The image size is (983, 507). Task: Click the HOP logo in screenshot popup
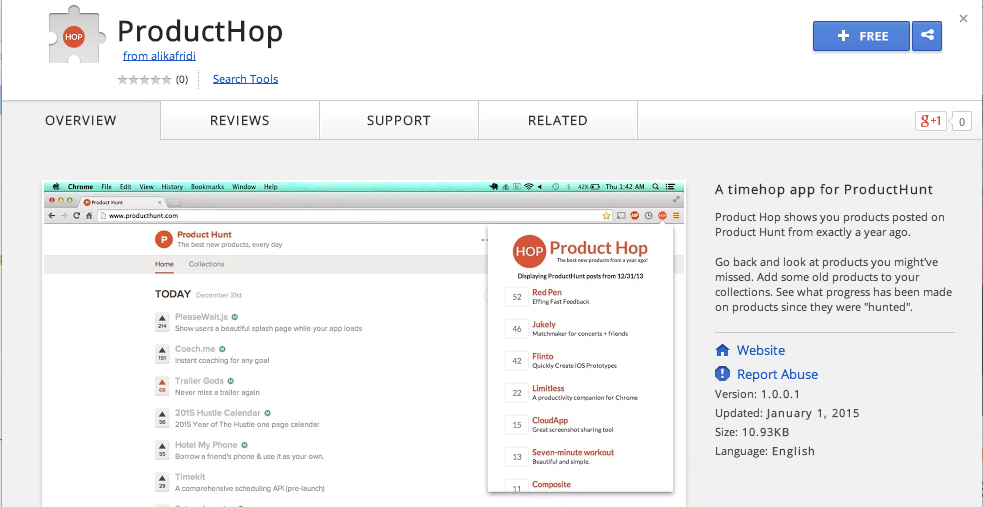point(529,251)
